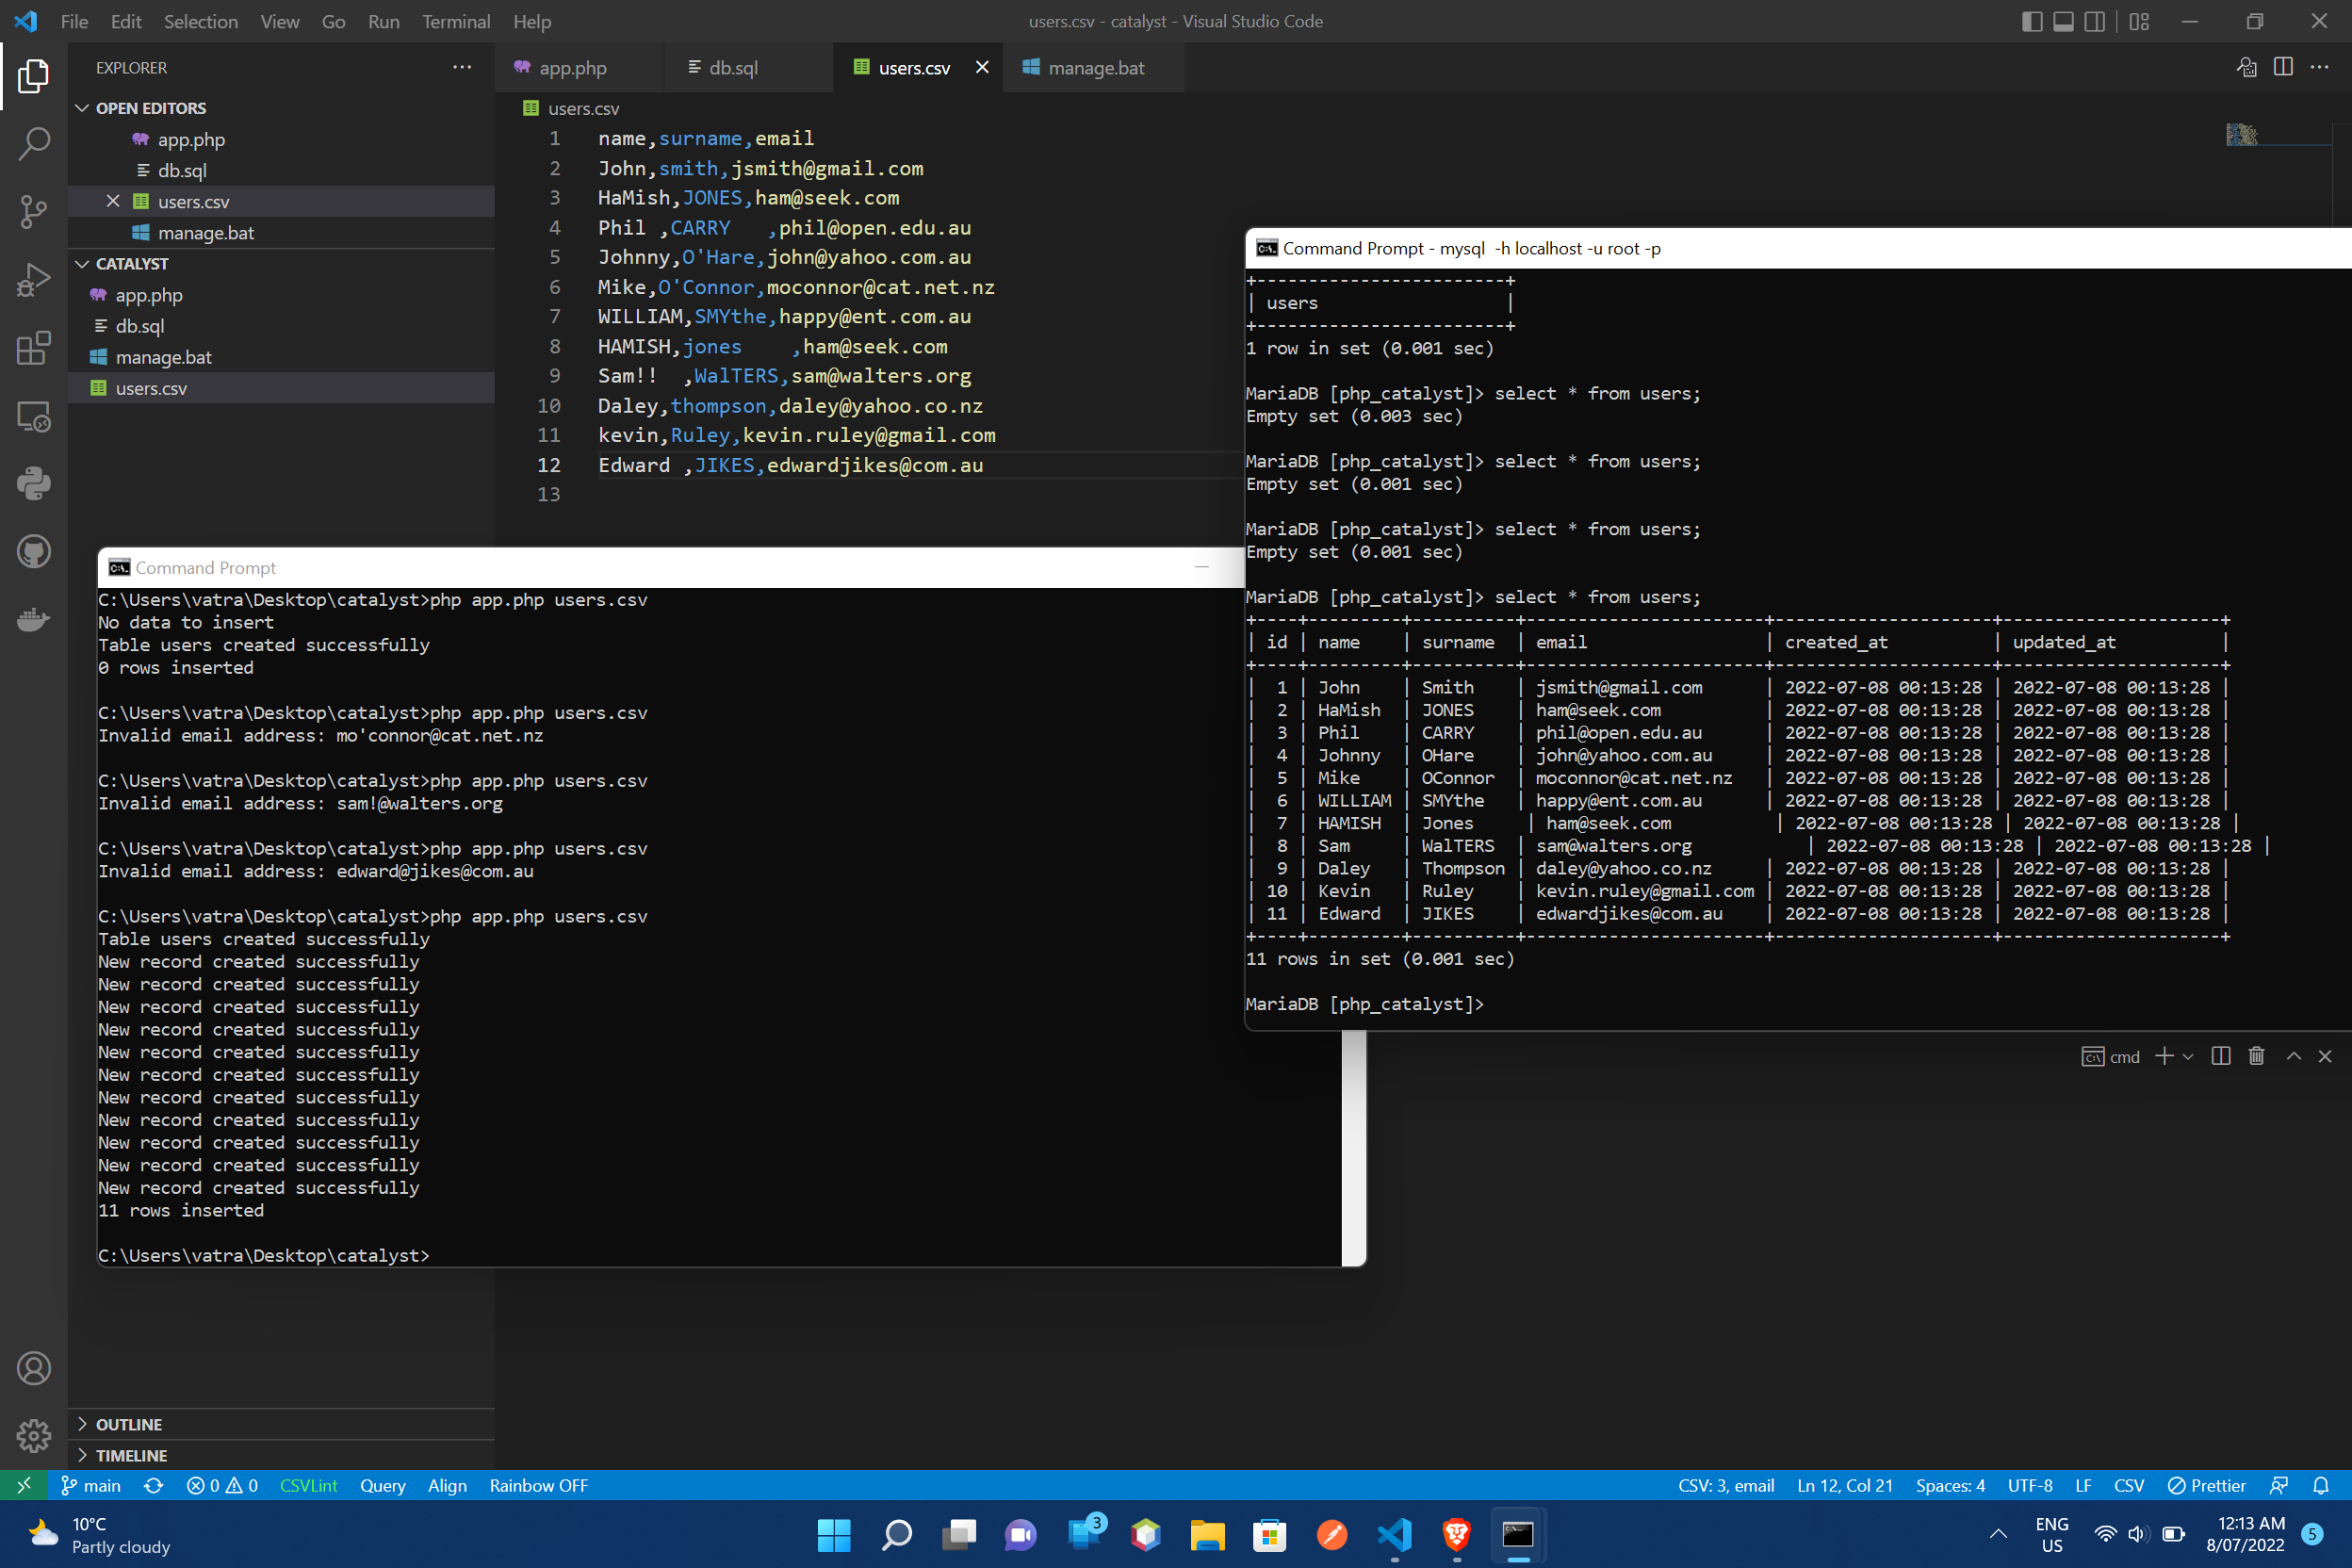Open the Run and Debug panel
This screenshot has height=1568, width=2352.
(33, 280)
